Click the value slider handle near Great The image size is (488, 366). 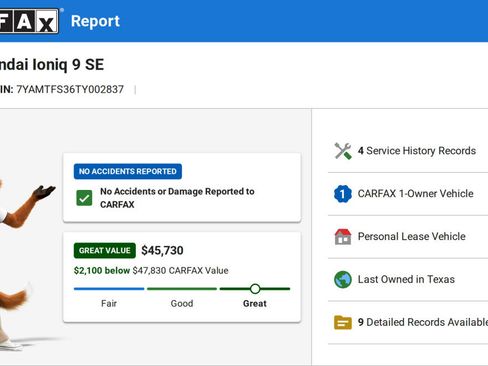pos(255,289)
